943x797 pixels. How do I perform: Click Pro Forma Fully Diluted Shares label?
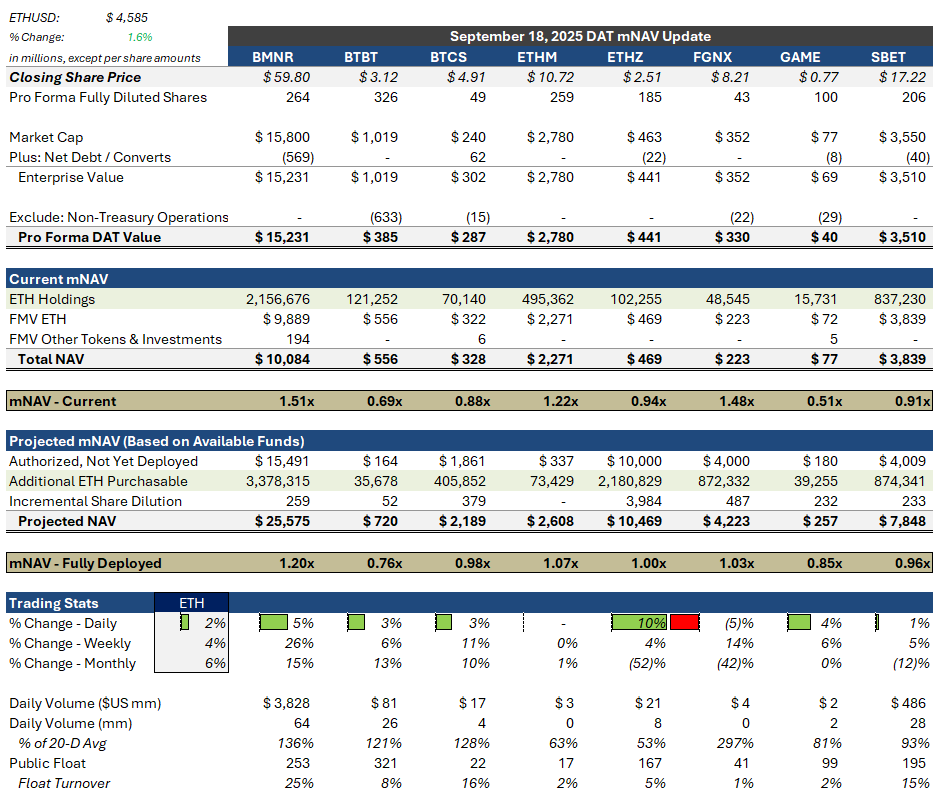tap(108, 97)
